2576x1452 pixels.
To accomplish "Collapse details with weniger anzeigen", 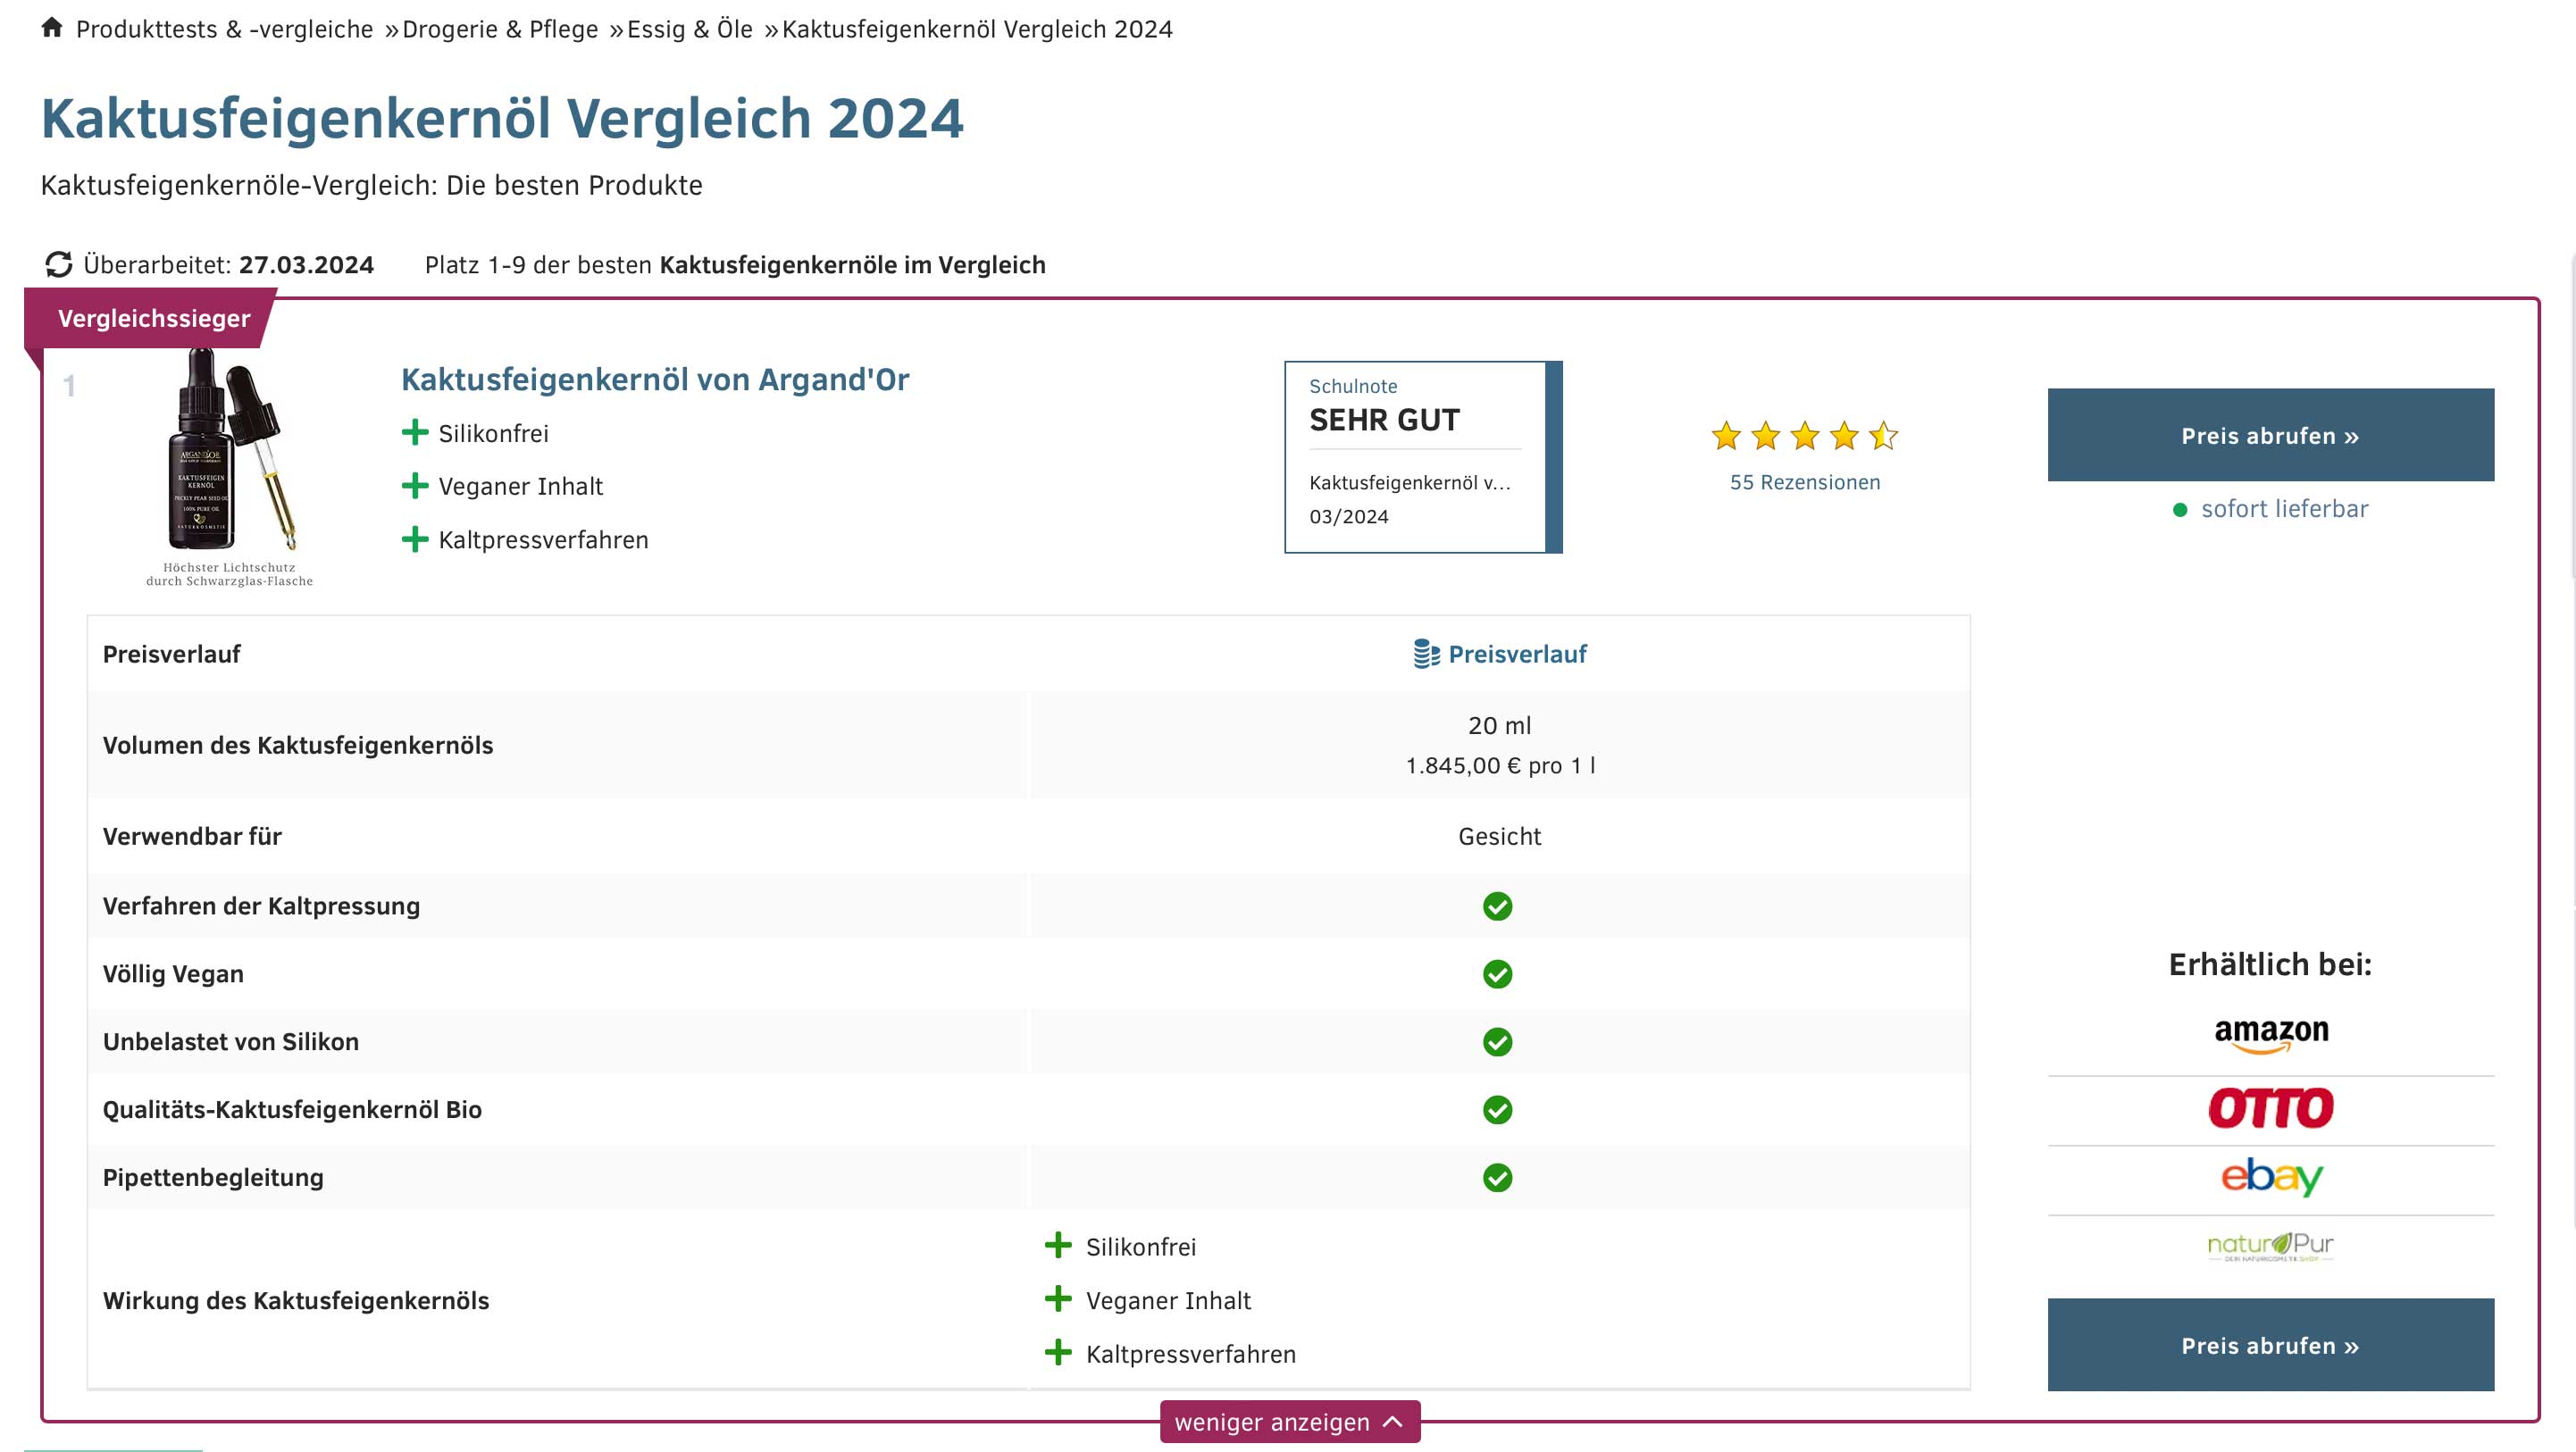I will pyautogui.click(x=1290, y=1422).
